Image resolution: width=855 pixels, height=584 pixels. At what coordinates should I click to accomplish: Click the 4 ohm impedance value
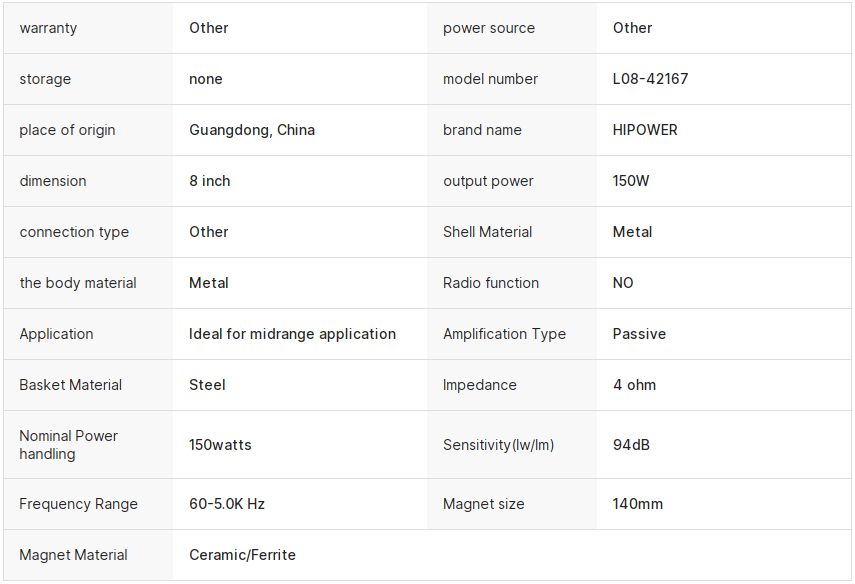point(634,385)
